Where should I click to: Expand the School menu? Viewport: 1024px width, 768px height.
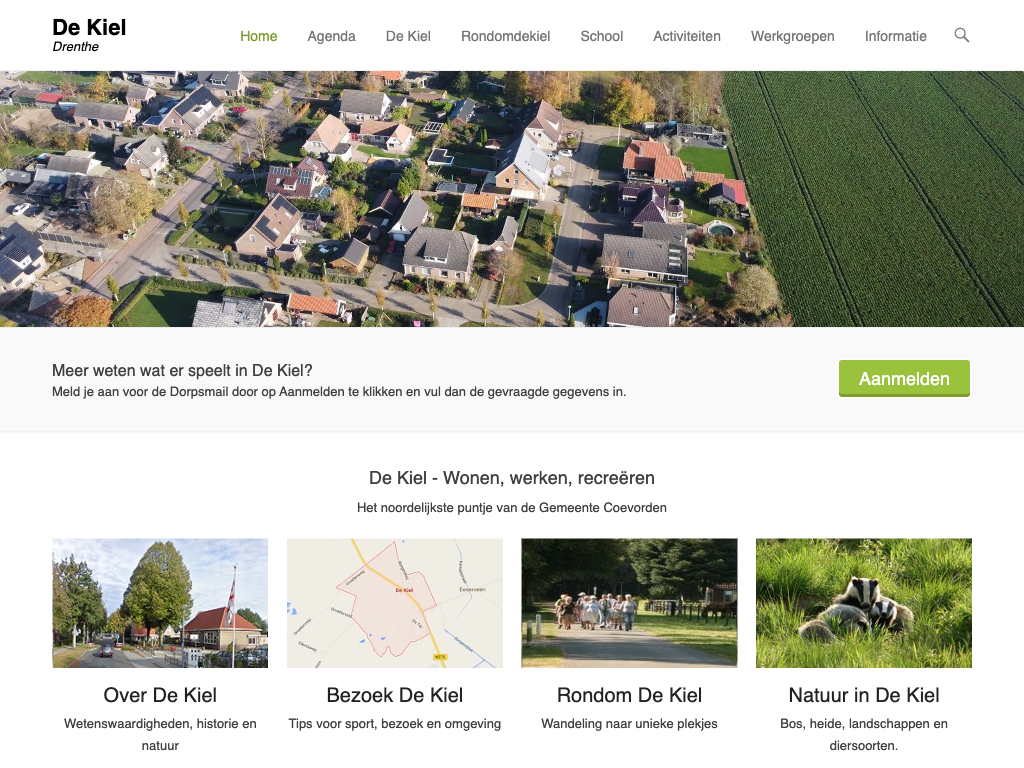601,36
